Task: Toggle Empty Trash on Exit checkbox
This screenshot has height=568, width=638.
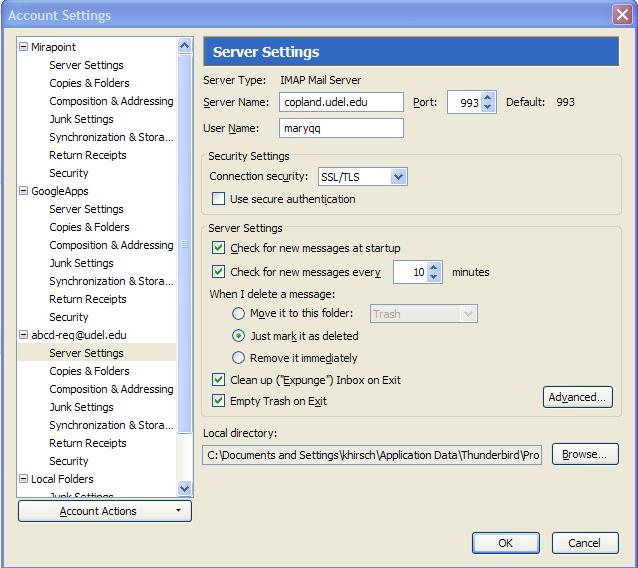Action: [219, 401]
